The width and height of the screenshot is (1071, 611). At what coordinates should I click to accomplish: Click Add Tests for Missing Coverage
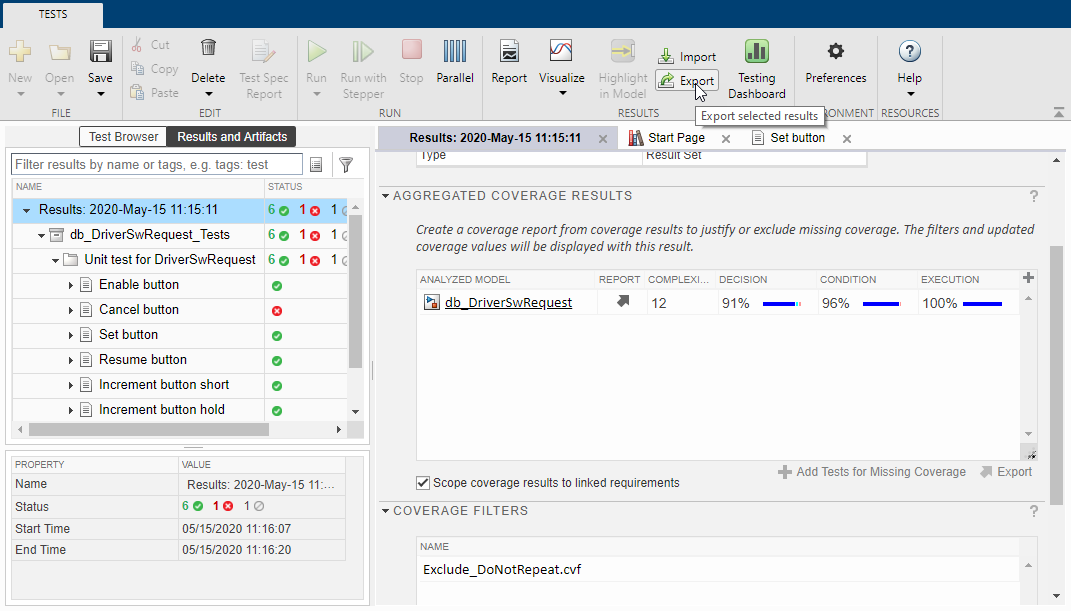click(x=872, y=472)
